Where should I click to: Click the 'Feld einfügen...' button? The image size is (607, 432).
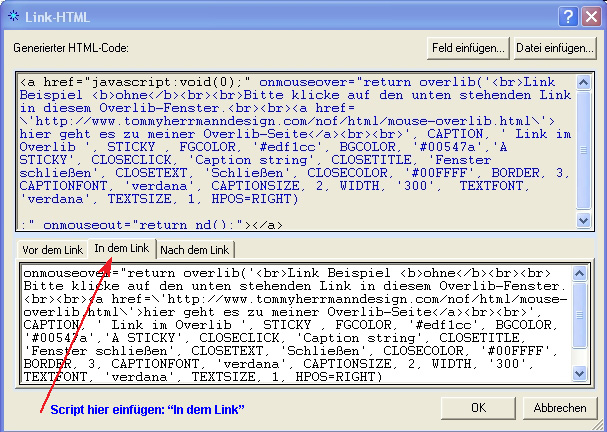468,47
